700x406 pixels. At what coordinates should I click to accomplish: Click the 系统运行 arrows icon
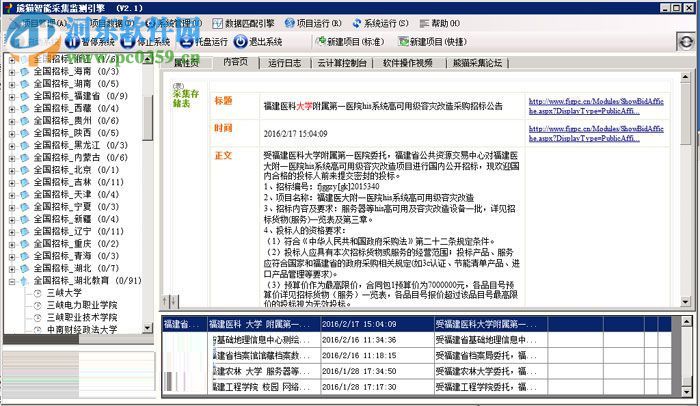pyautogui.click(x=357, y=23)
